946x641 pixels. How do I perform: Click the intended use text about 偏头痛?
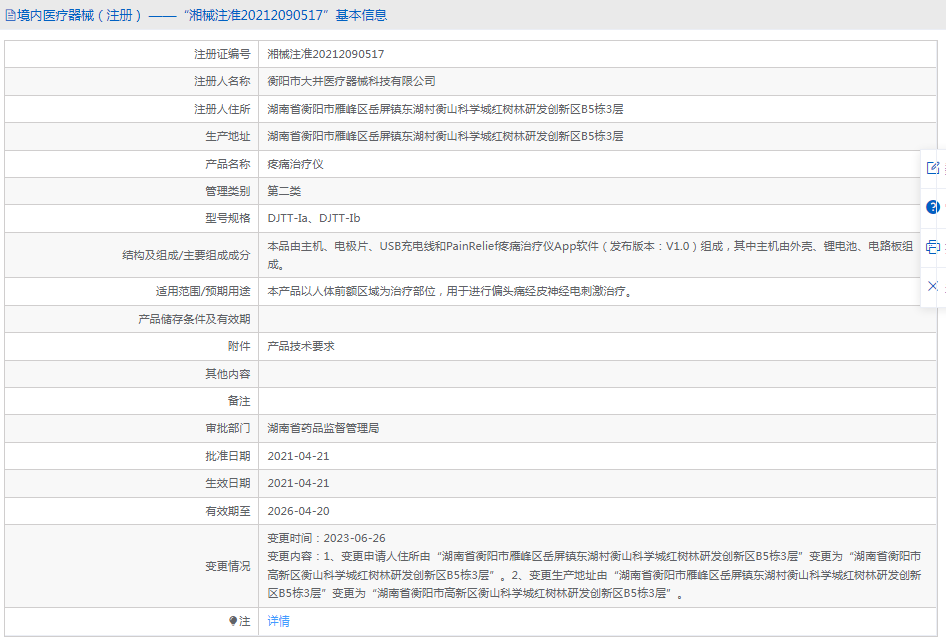pos(450,292)
